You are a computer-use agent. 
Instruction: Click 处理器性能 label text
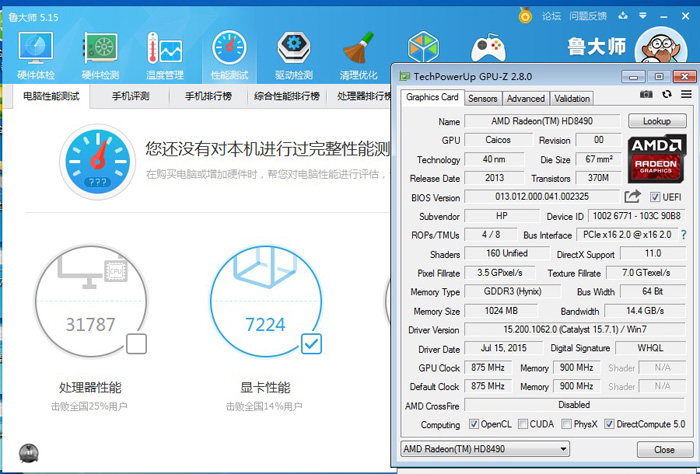[x=90, y=387]
